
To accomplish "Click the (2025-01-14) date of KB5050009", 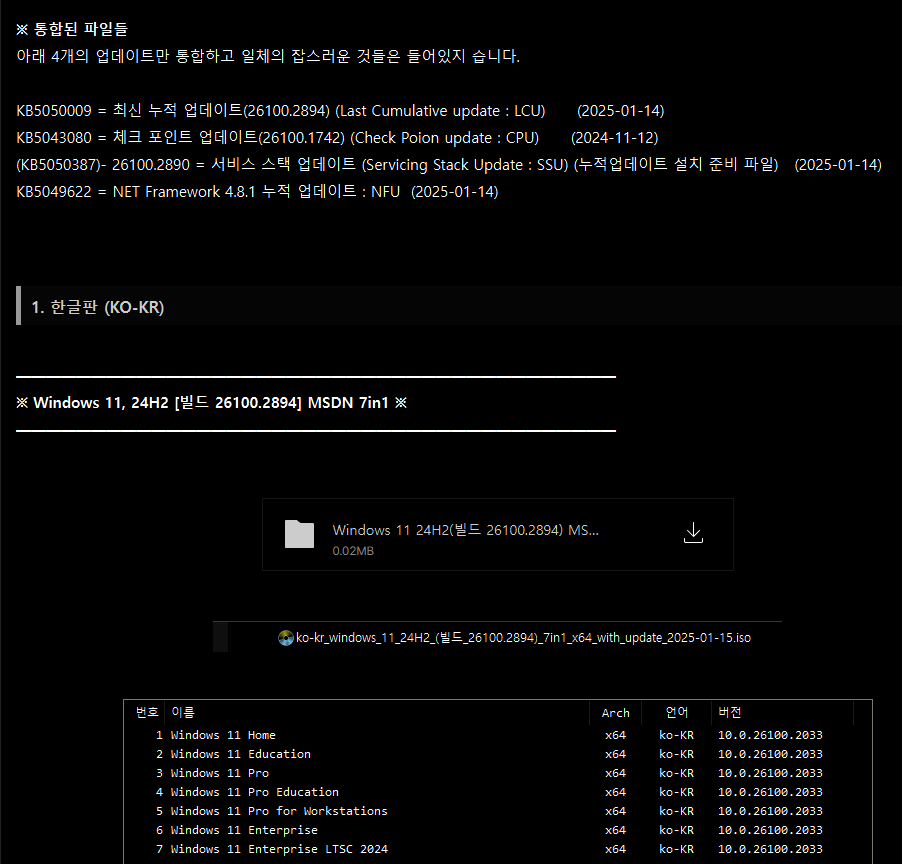I will [621, 110].
